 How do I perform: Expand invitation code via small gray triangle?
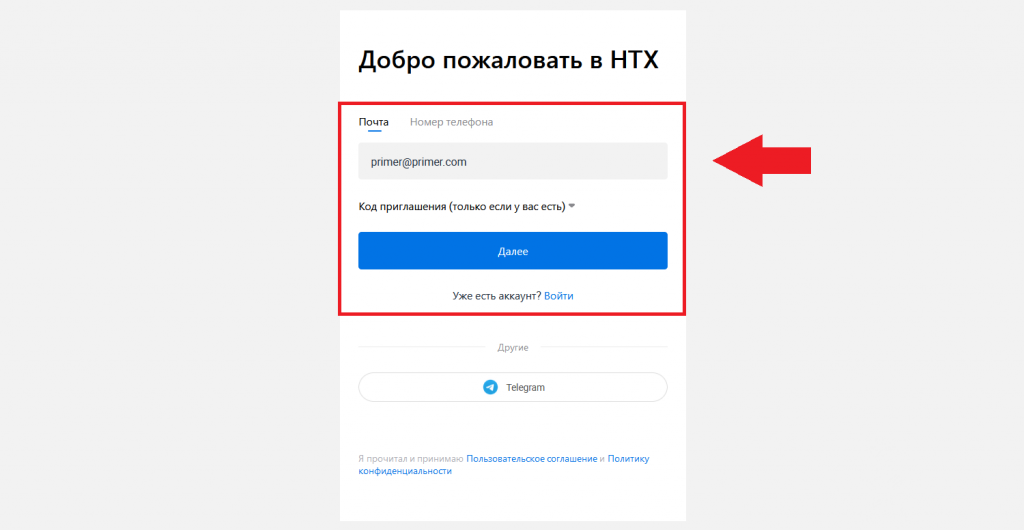click(x=571, y=206)
